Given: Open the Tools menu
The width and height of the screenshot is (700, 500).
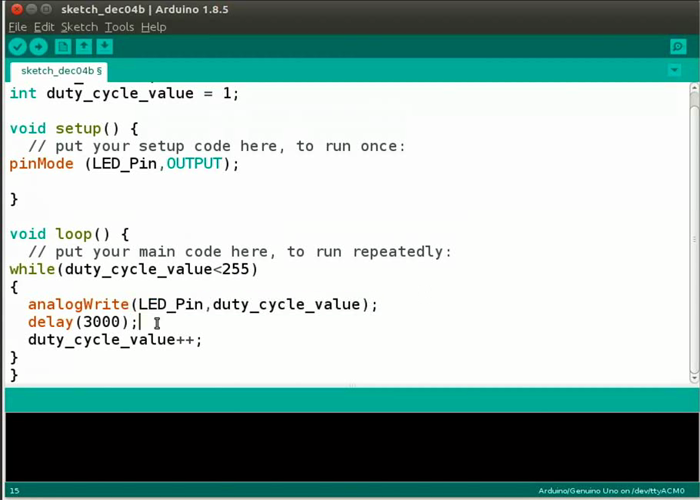Looking at the screenshot, I should (119, 27).
